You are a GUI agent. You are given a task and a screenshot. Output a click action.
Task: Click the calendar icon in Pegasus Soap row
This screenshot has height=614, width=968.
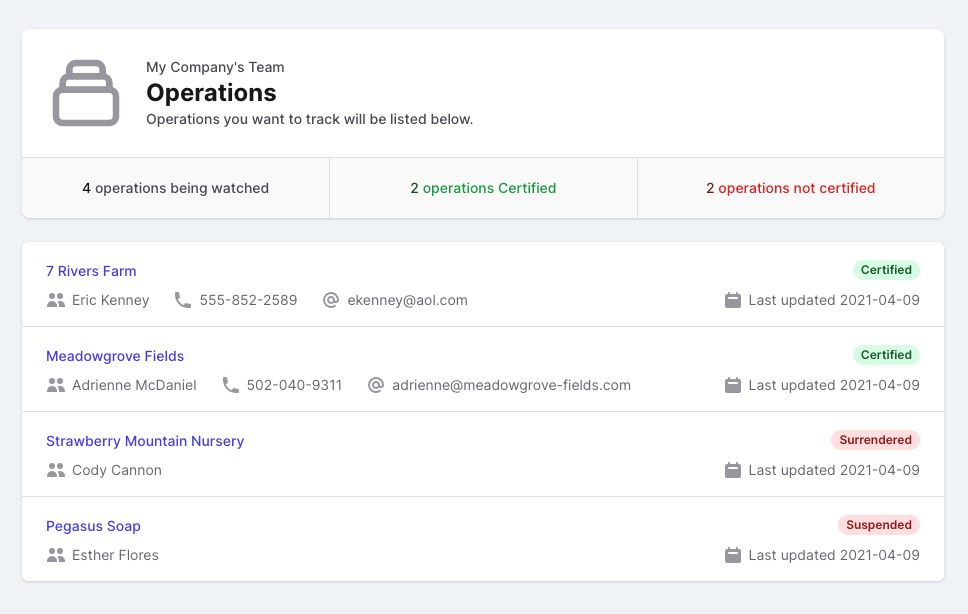pos(732,555)
